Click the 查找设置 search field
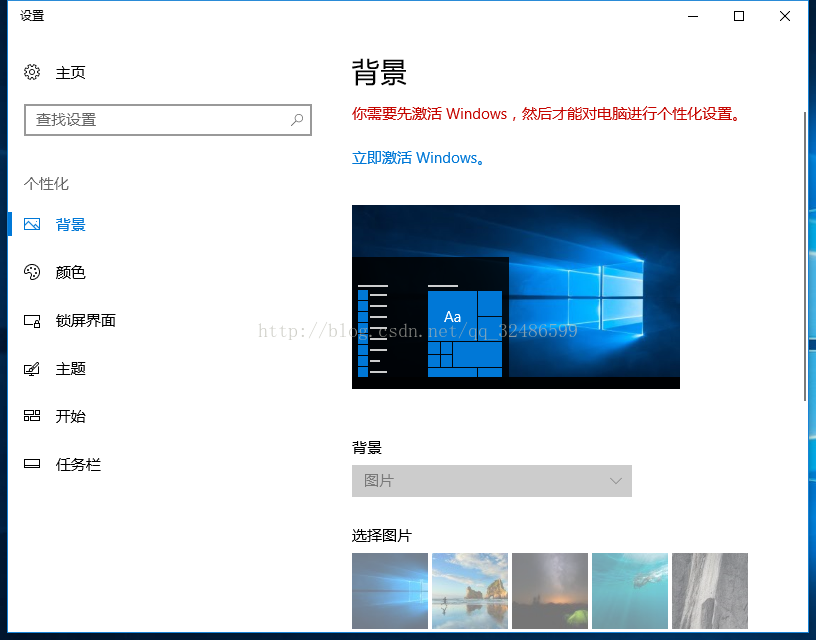The height and width of the screenshot is (640, 816). 168,120
